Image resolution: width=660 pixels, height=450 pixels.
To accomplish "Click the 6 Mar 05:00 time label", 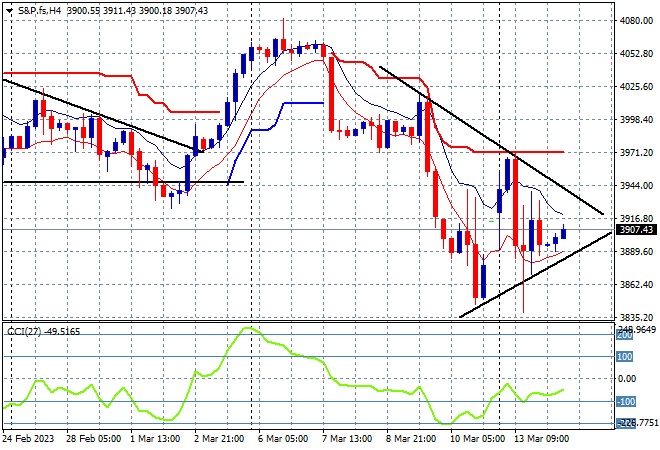I will pos(283,439).
